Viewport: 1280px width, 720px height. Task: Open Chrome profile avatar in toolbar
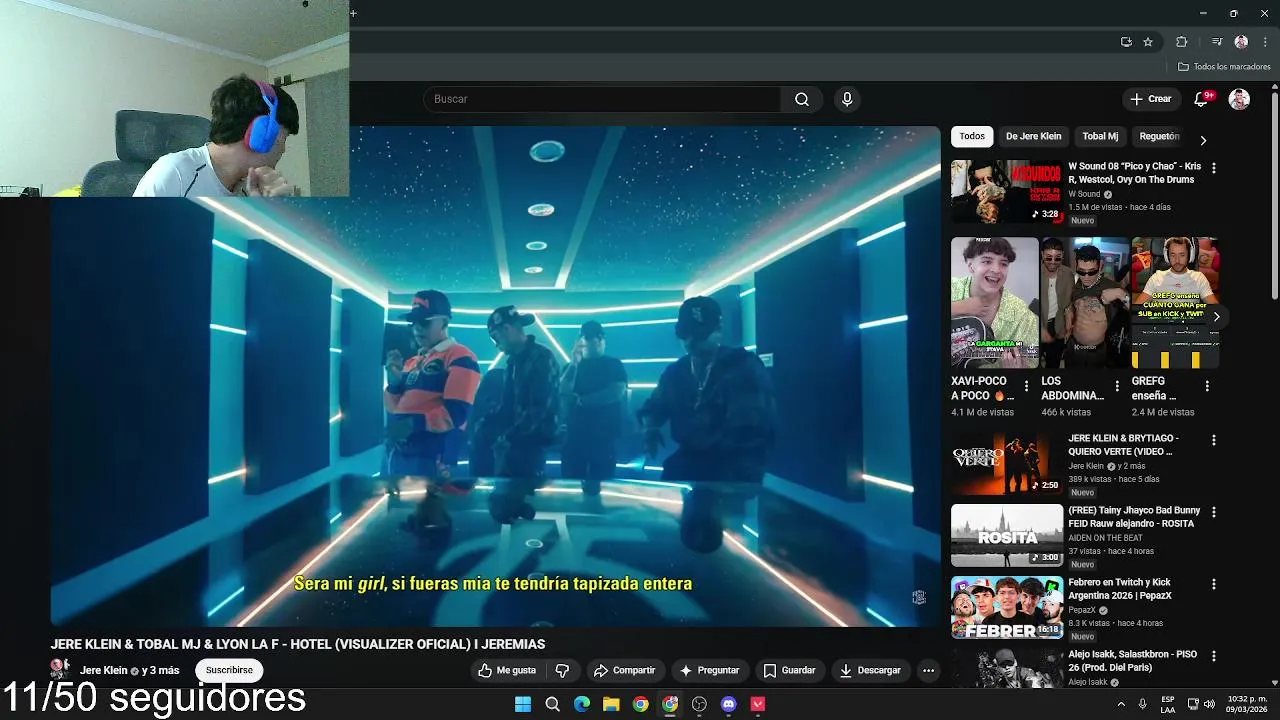coord(1241,42)
